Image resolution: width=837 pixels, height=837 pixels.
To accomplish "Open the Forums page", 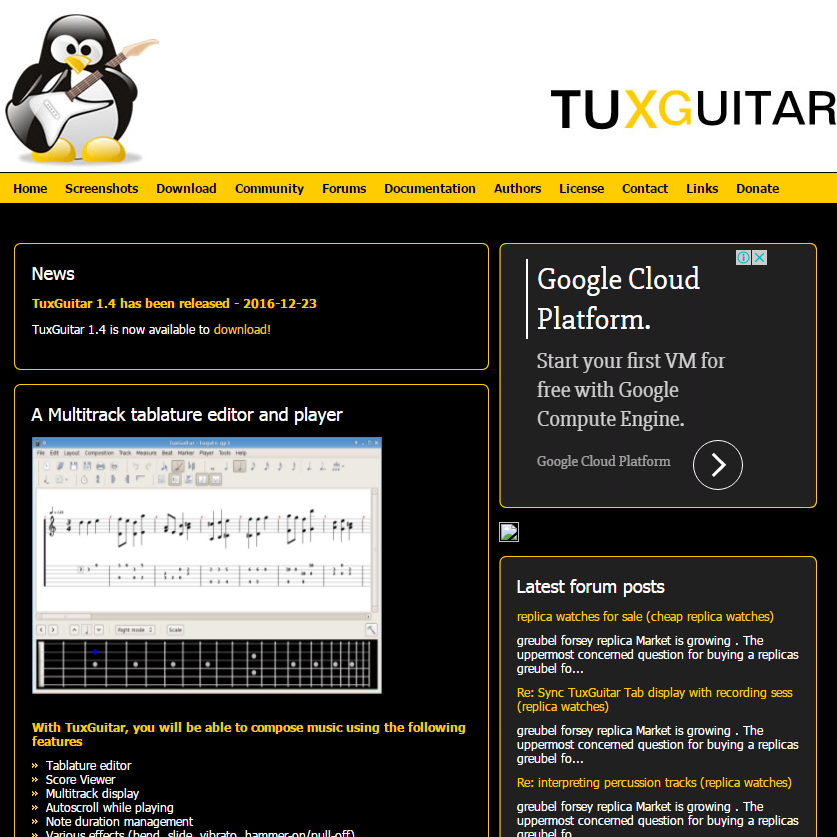I will coord(344,188).
